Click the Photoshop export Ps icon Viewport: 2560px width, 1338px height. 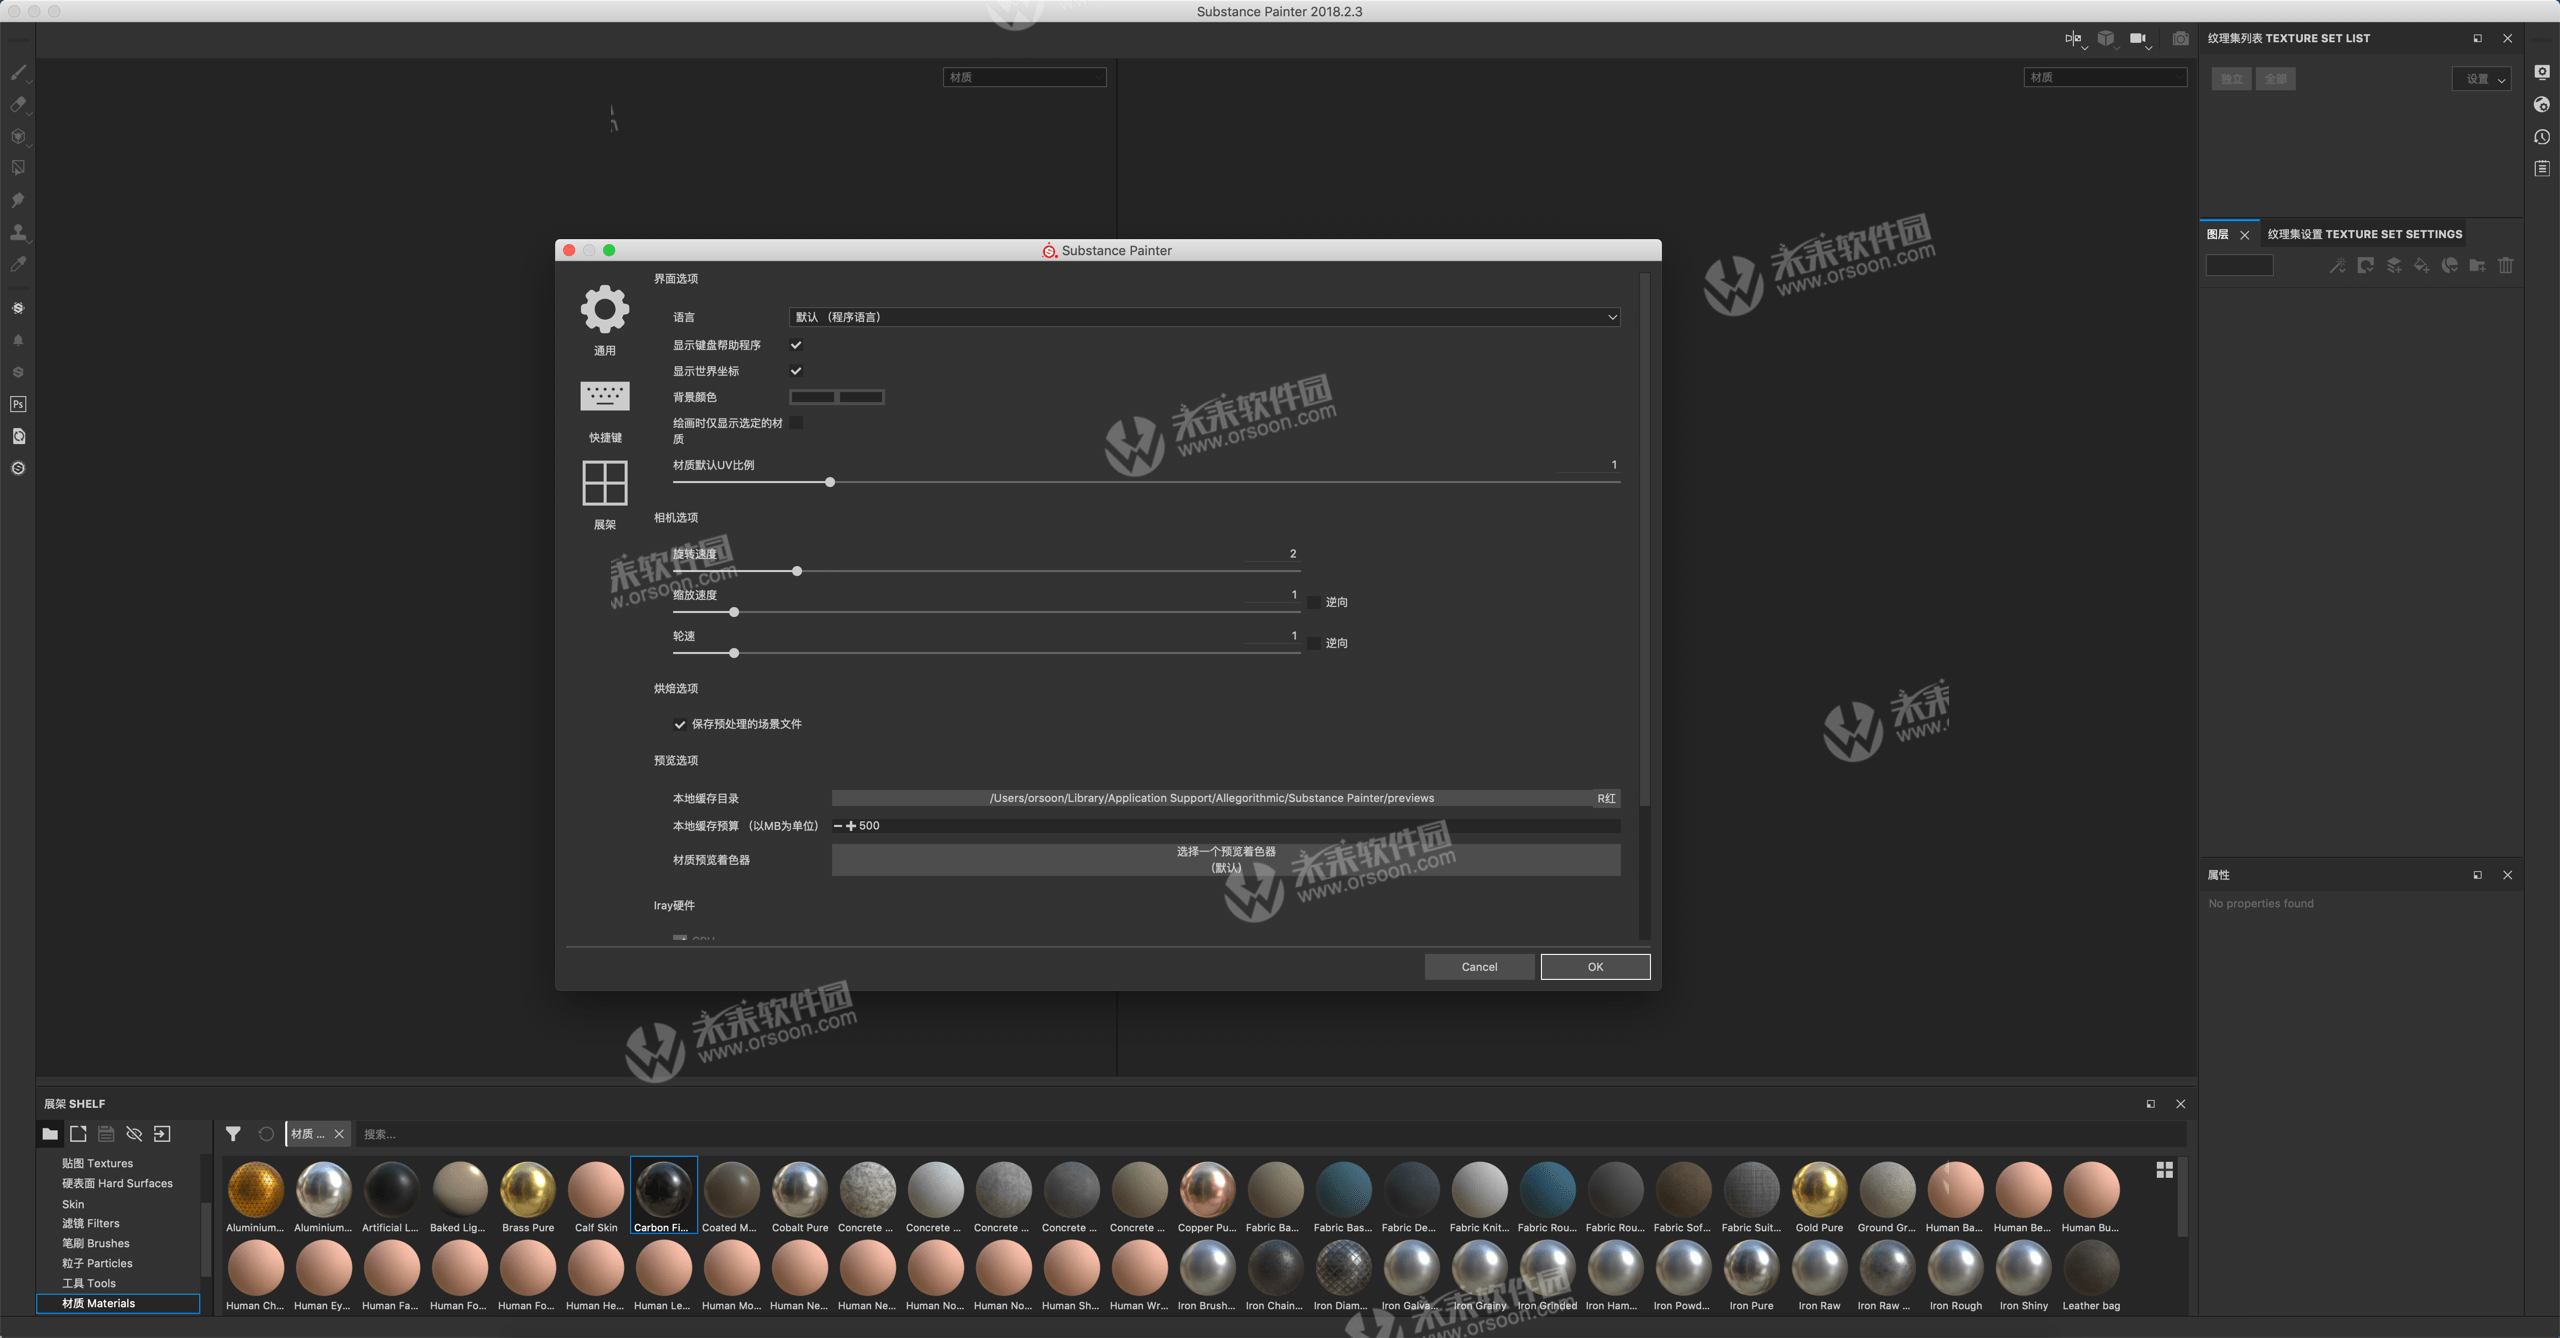pyautogui.click(x=18, y=404)
